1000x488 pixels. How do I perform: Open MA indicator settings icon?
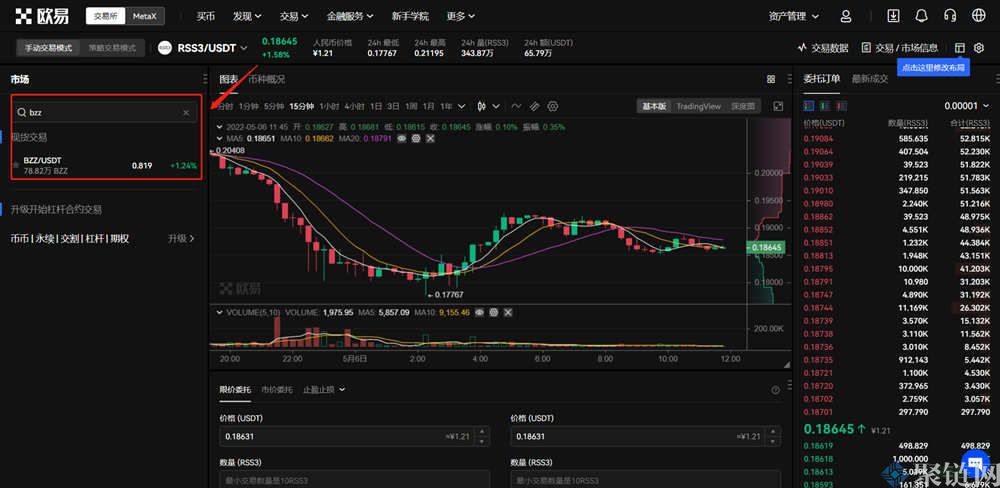(416, 138)
